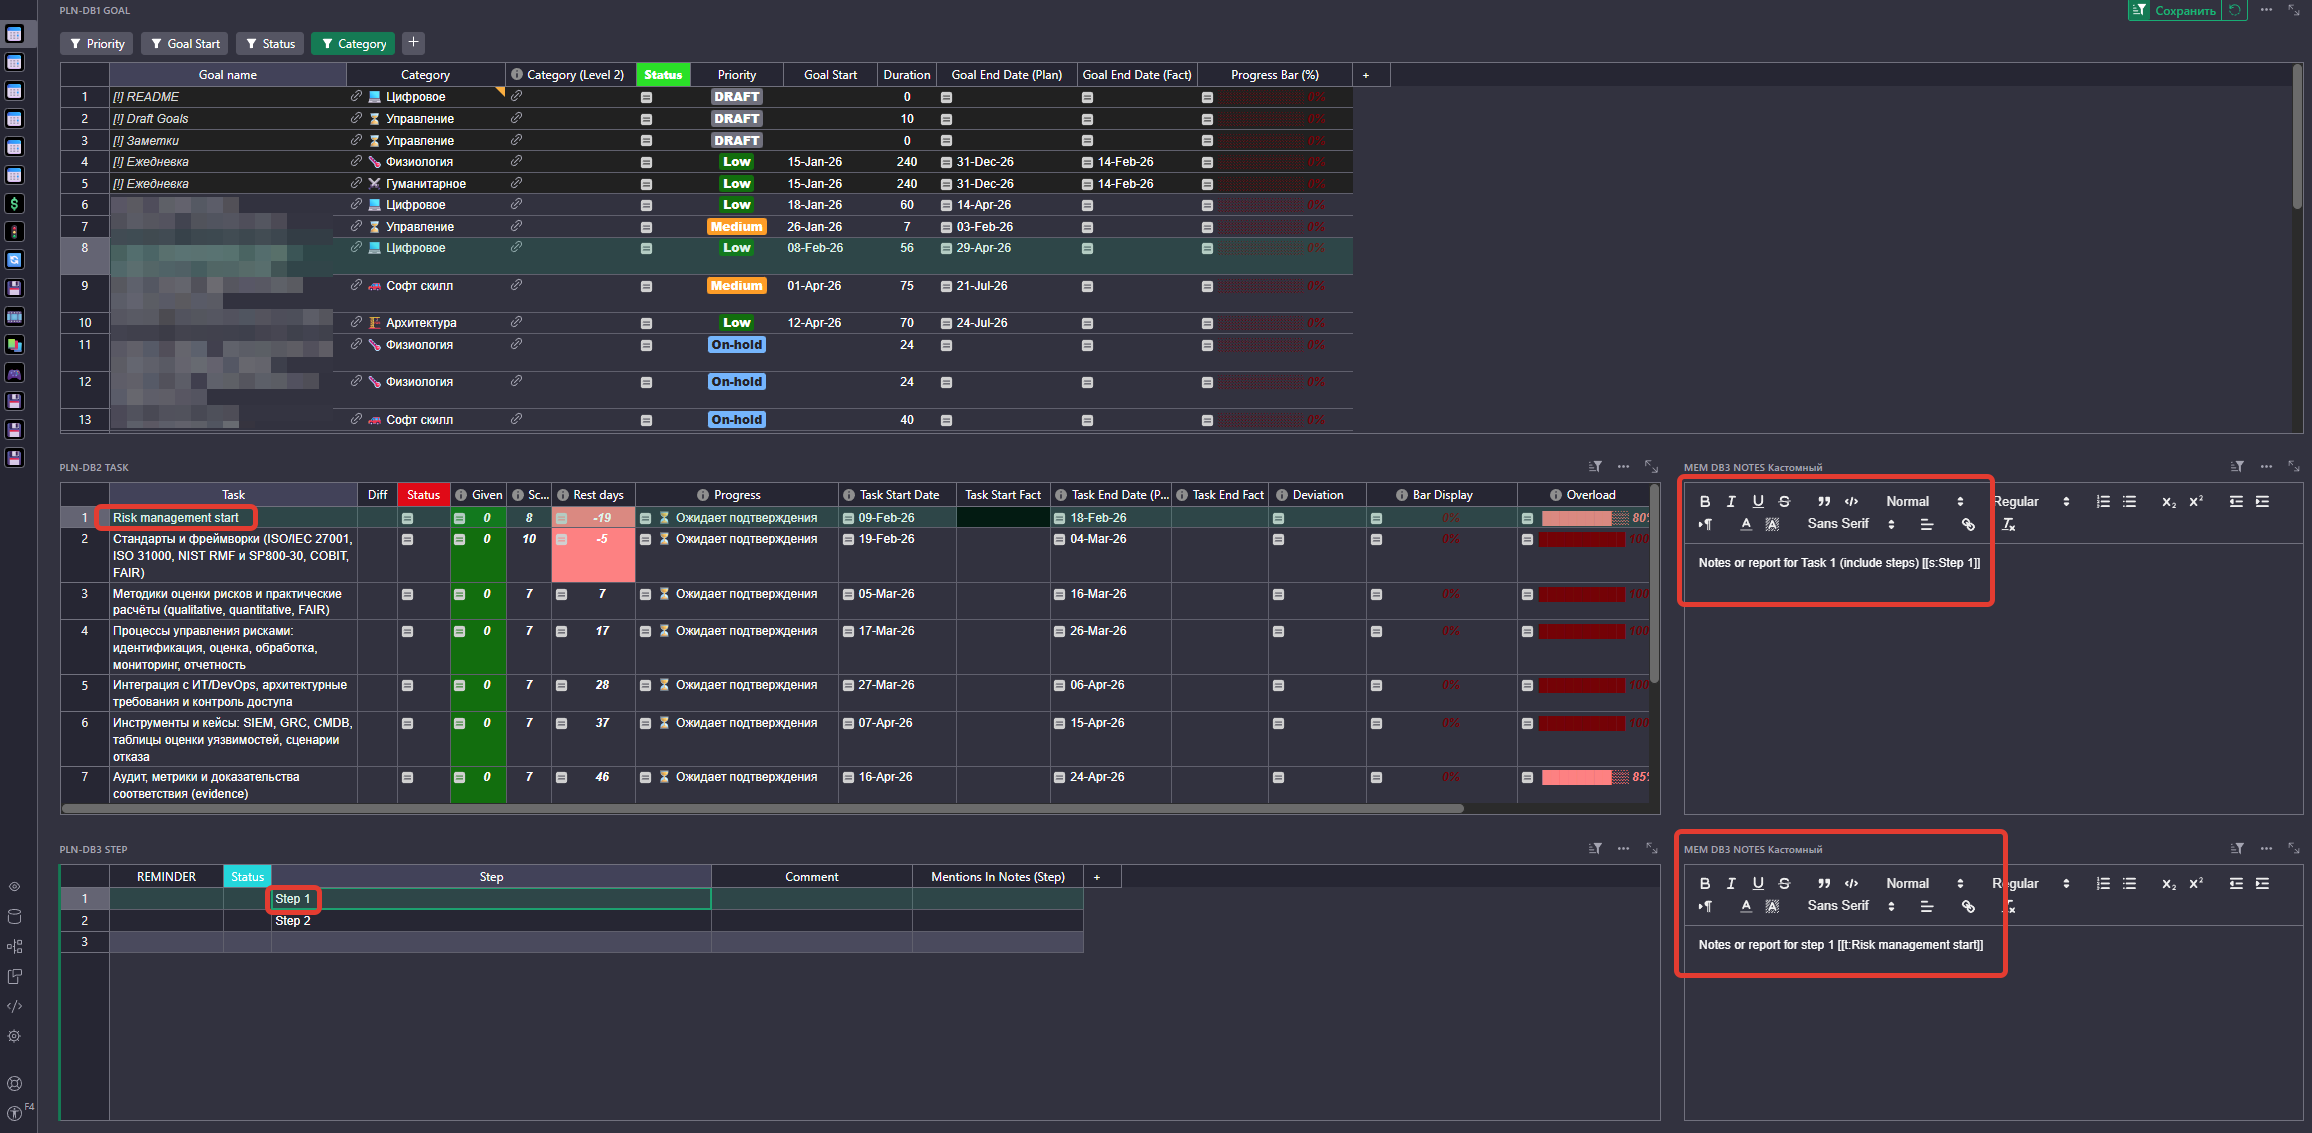Click the plus button to add a filter
Screen dimensions: 2312x1133
413,43
